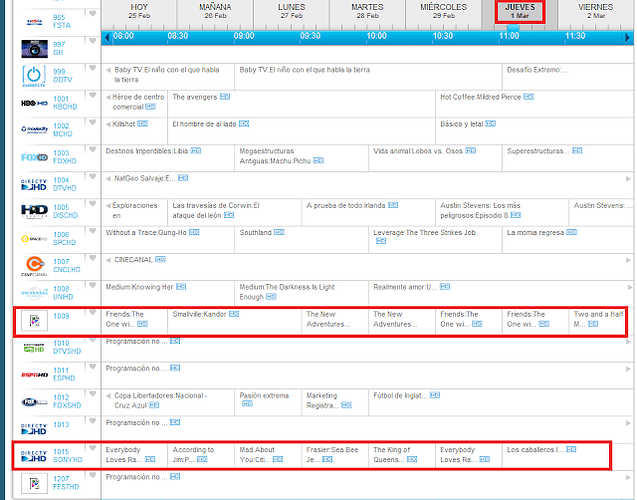This screenshot has height=500, width=637.
Task: Switch to the MAÑANA 26 Feb tab
Action: tap(214, 11)
